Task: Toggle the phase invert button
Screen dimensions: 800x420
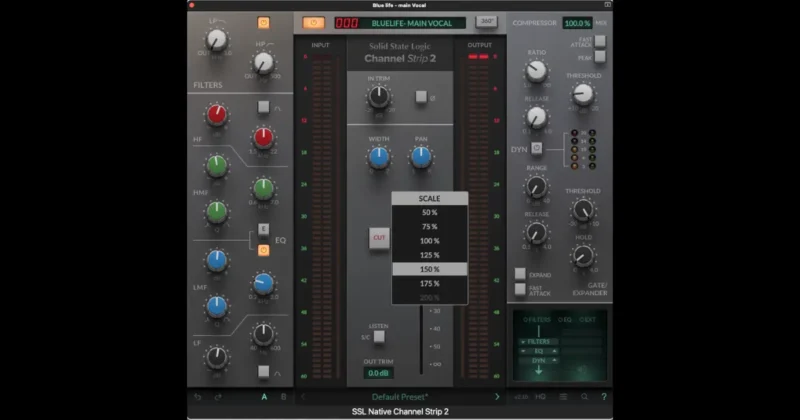Action: [x=421, y=96]
